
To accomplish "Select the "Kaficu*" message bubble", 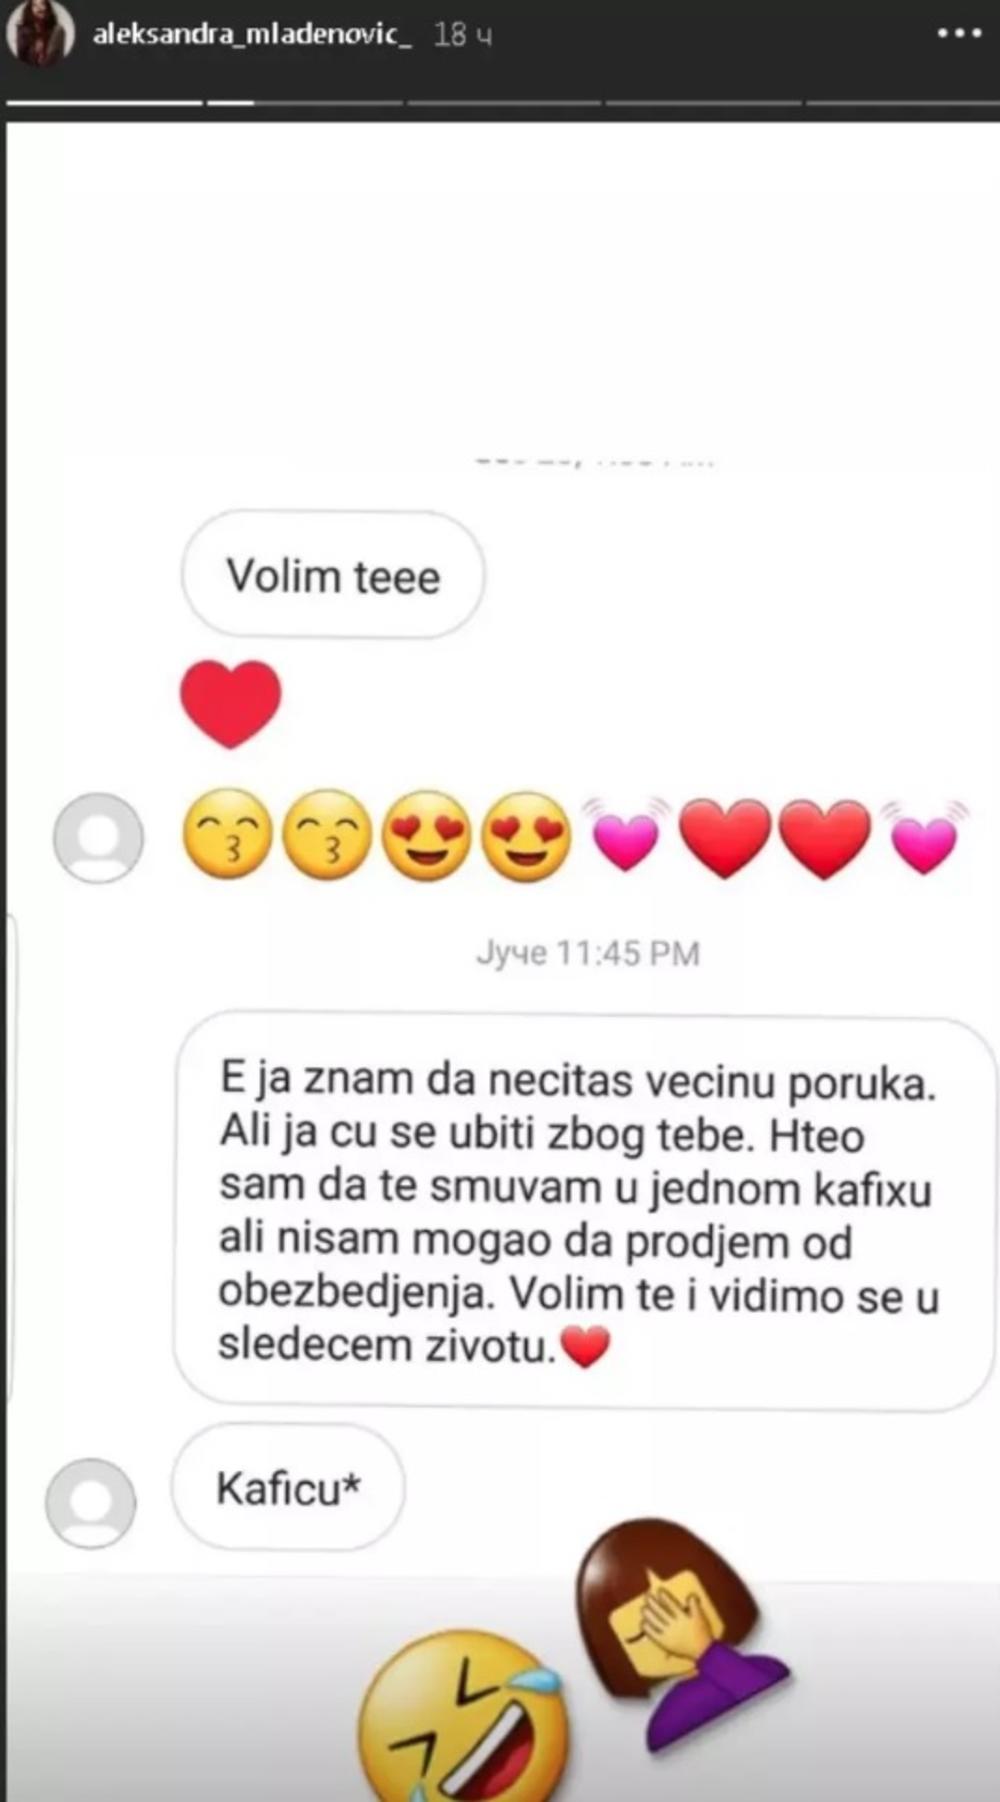I will (288, 1488).
